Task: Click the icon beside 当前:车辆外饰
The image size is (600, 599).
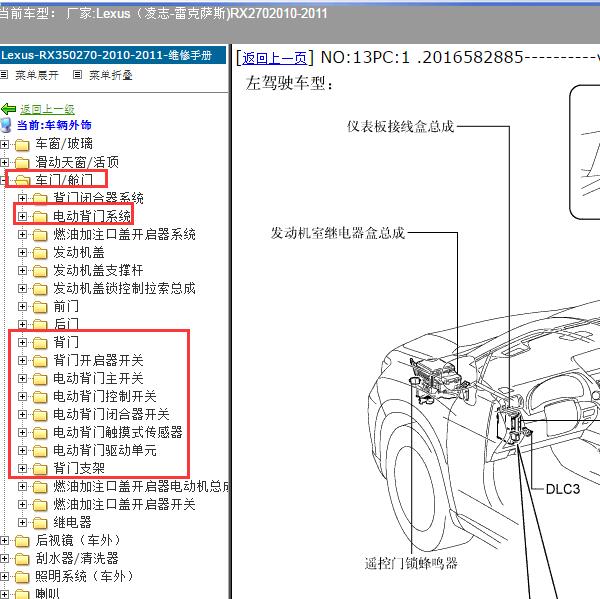Action: tap(6, 125)
